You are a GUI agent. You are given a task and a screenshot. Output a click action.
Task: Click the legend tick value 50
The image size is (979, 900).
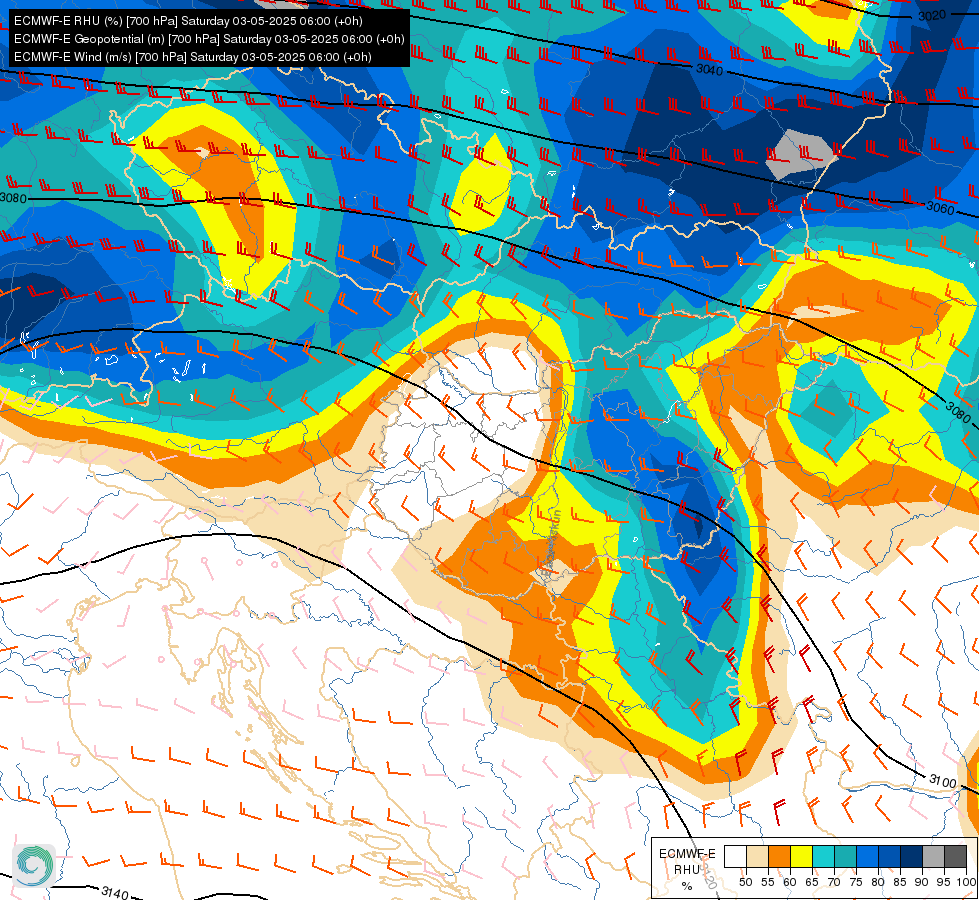point(745,883)
